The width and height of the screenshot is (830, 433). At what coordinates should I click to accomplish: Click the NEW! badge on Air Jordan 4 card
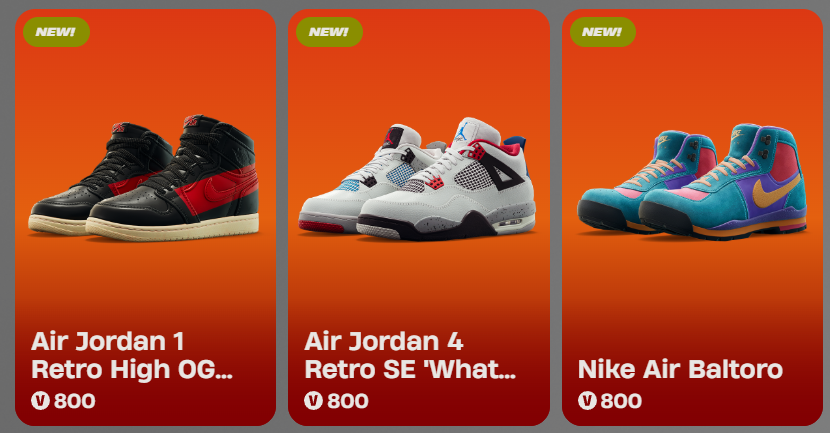(x=329, y=32)
